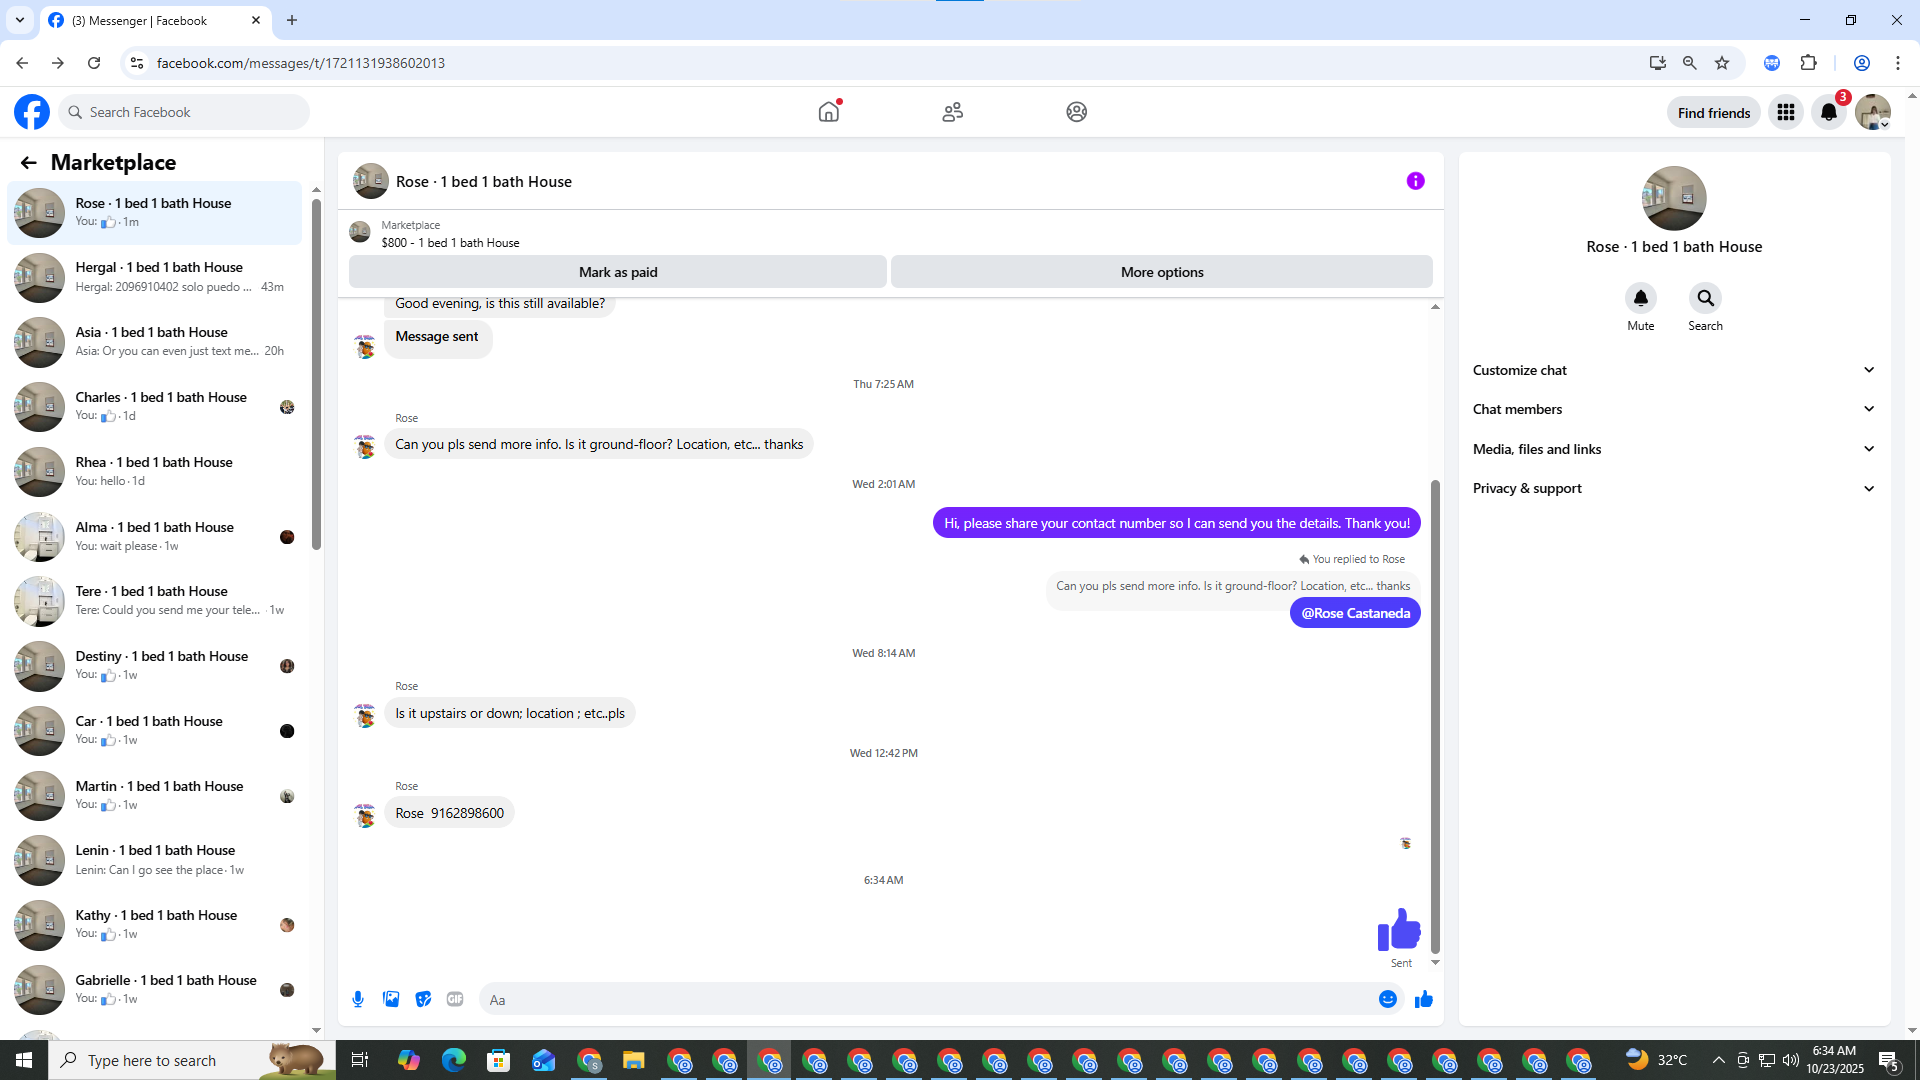
Task: Open the GIF picker icon
Action: (x=455, y=999)
